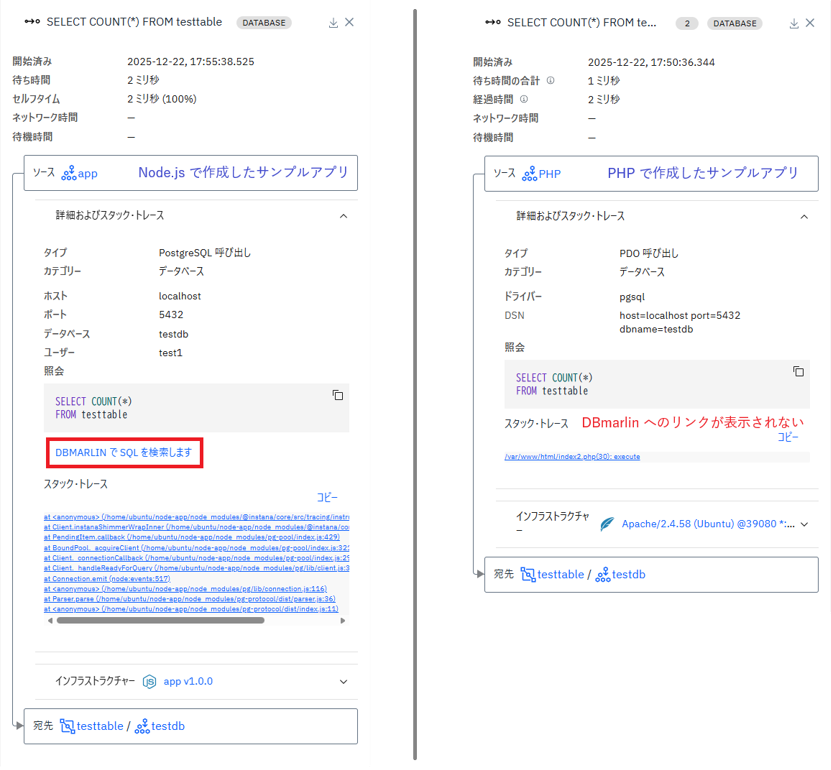Open 'app' source link in Node.js panel
Image resolution: width=831 pixels, height=770 pixels.
click(87, 174)
